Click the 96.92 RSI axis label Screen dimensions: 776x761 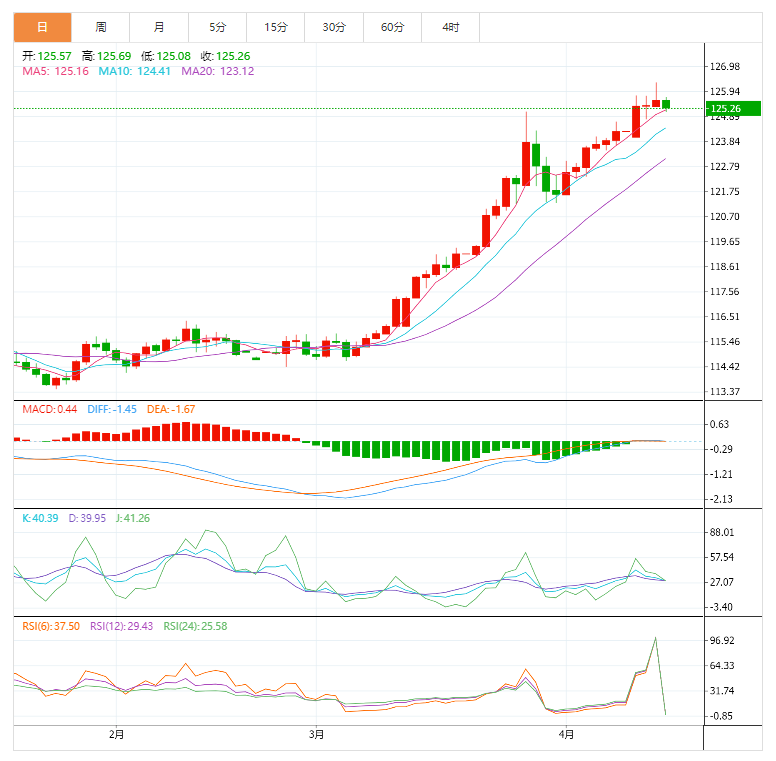[722, 641]
